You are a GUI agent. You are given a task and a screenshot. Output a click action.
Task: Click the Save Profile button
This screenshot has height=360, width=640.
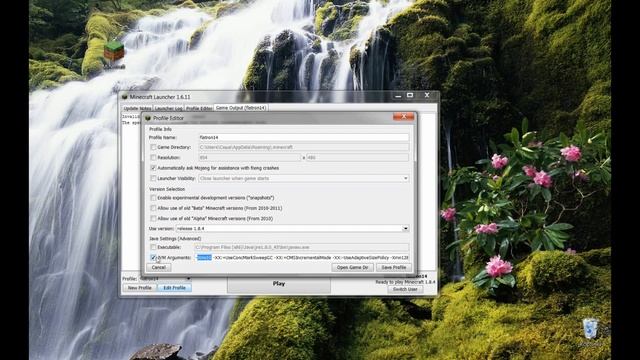tap(394, 268)
